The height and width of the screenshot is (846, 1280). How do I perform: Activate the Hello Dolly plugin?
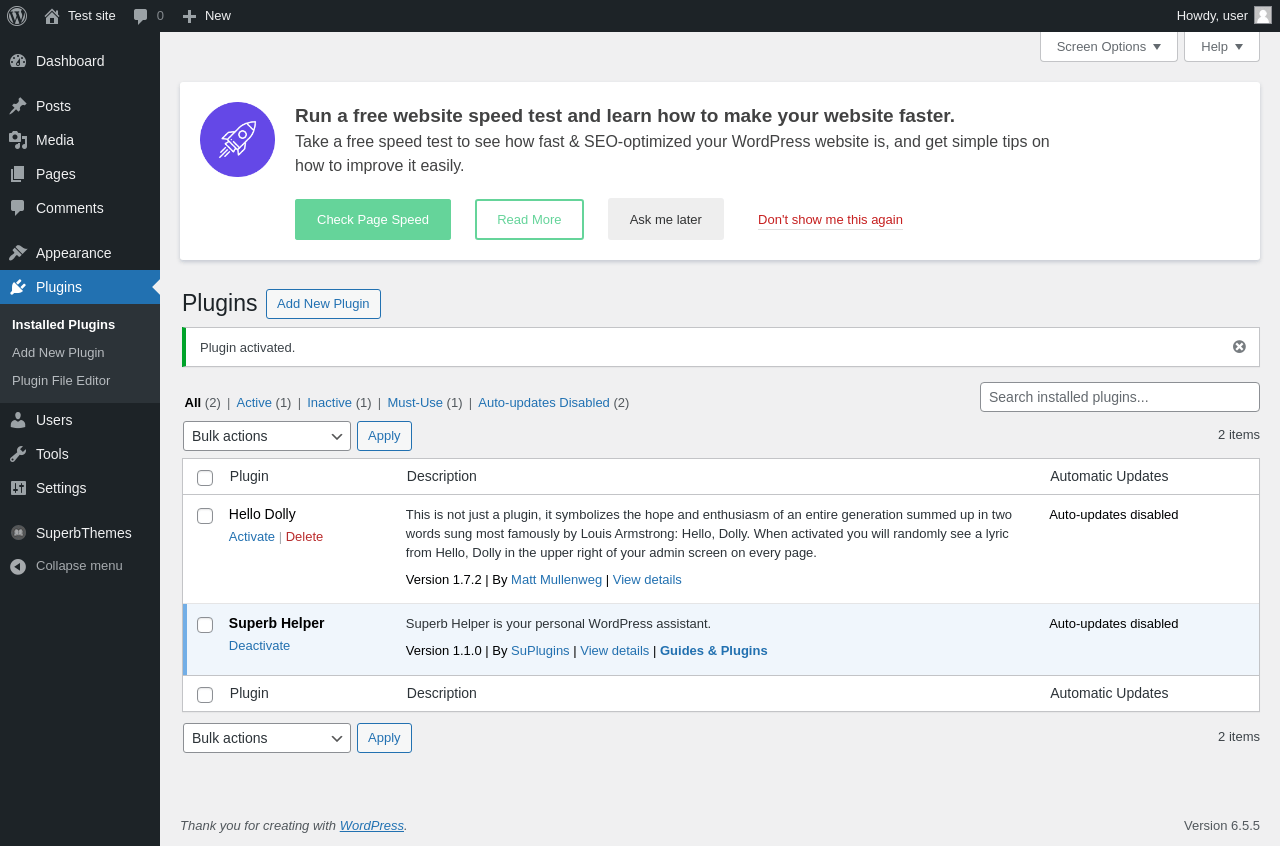(x=252, y=537)
